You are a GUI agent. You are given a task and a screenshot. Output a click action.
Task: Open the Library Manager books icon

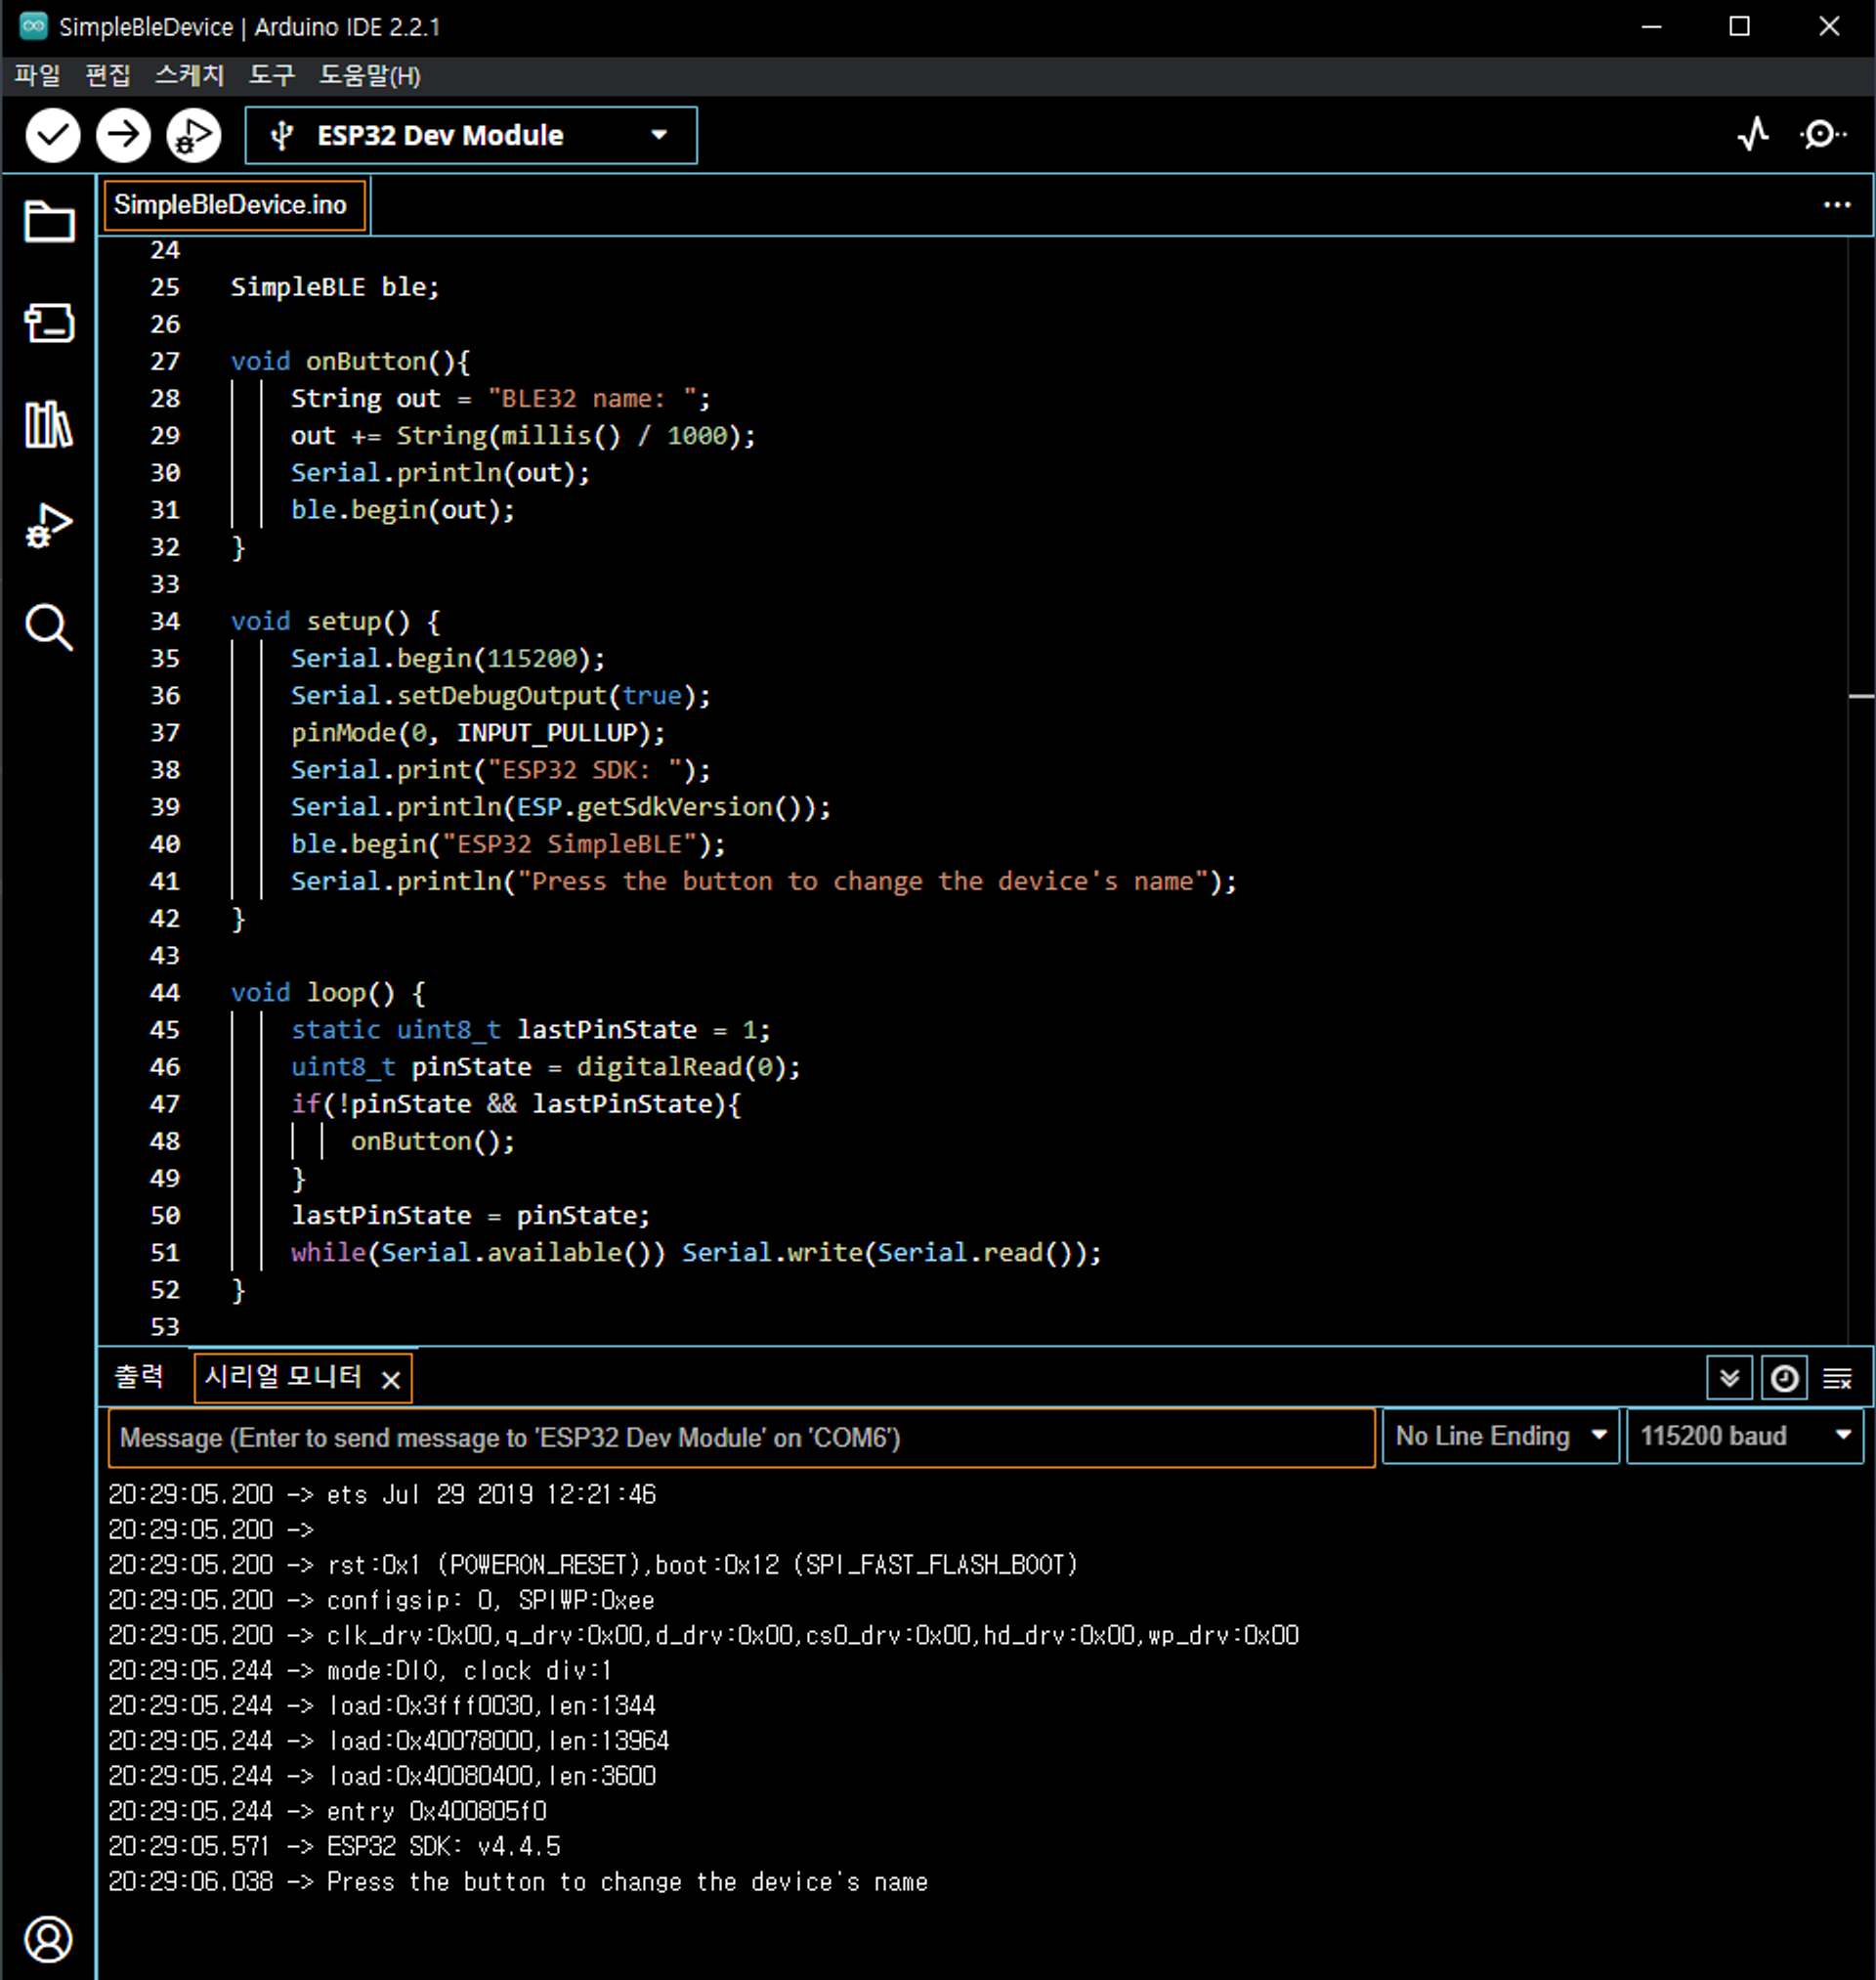click(48, 424)
